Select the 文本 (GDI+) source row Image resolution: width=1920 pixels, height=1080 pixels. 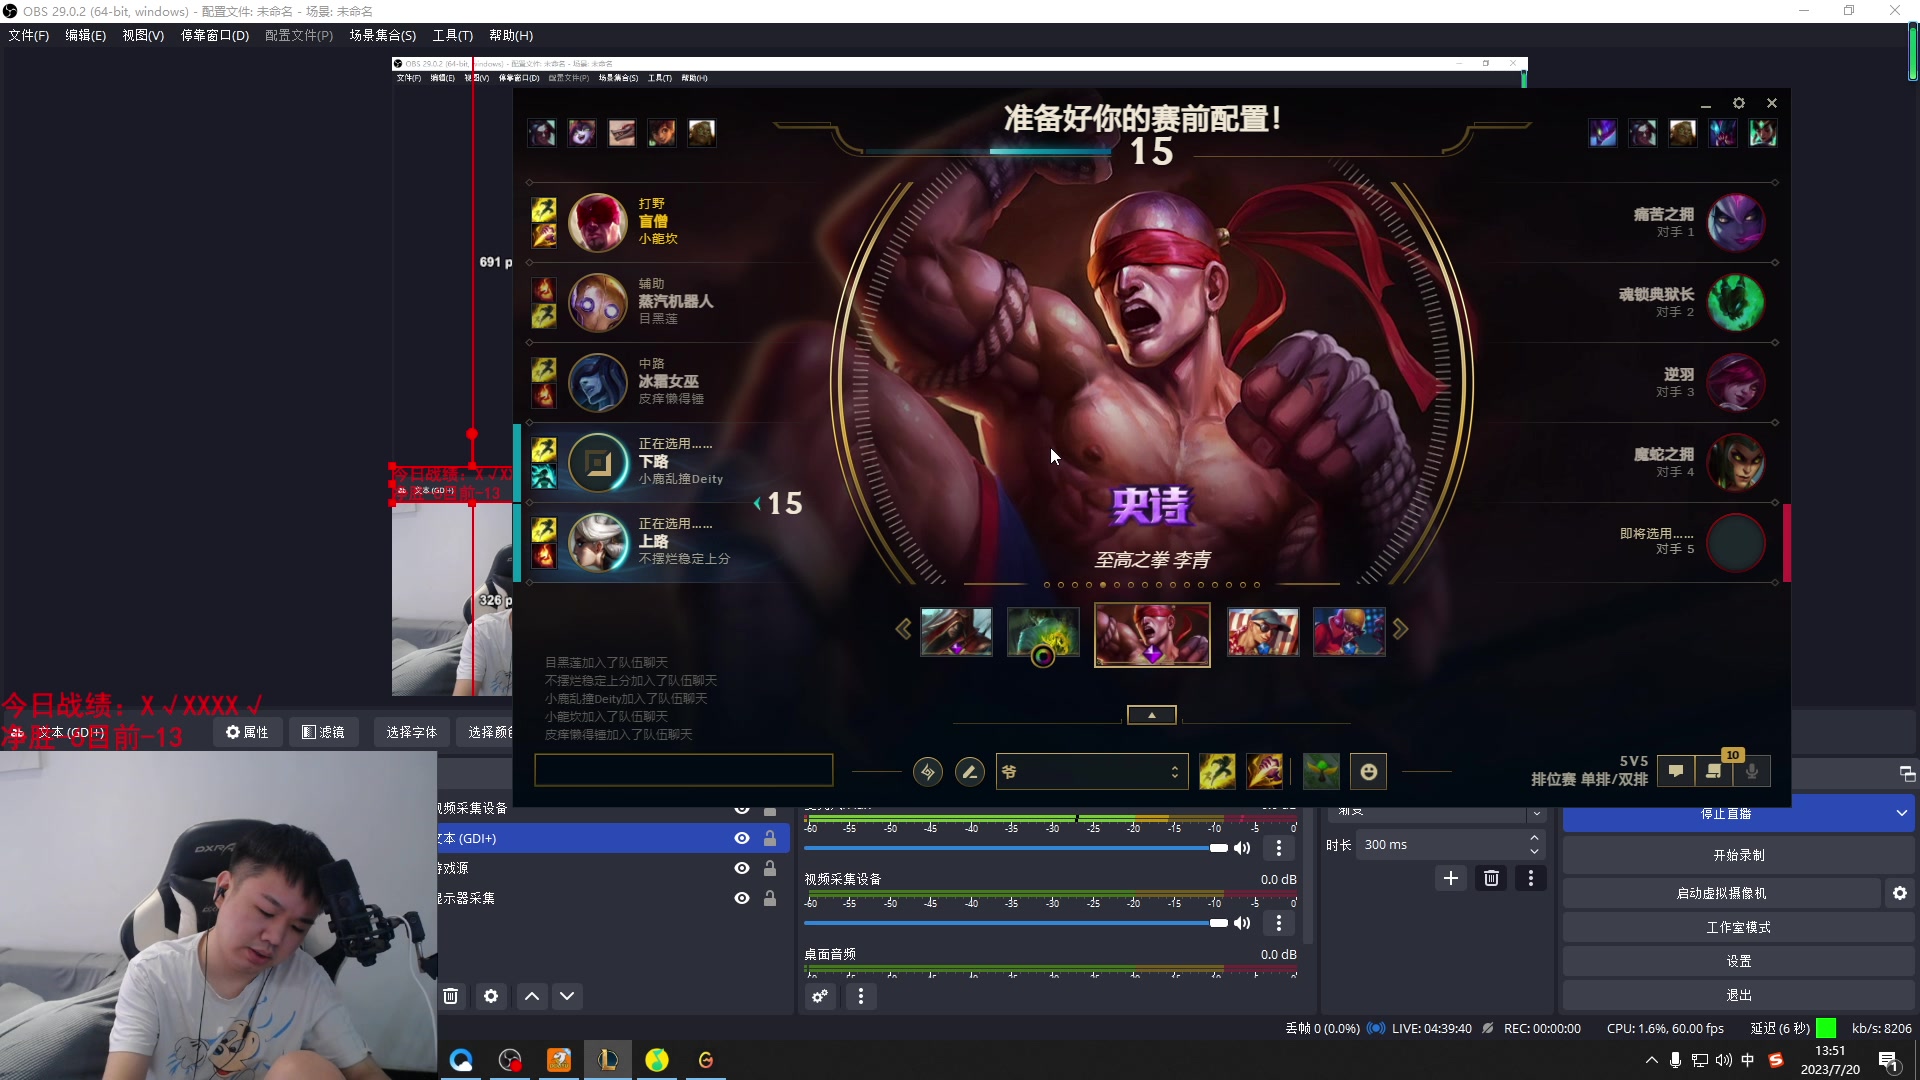tap(614, 838)
